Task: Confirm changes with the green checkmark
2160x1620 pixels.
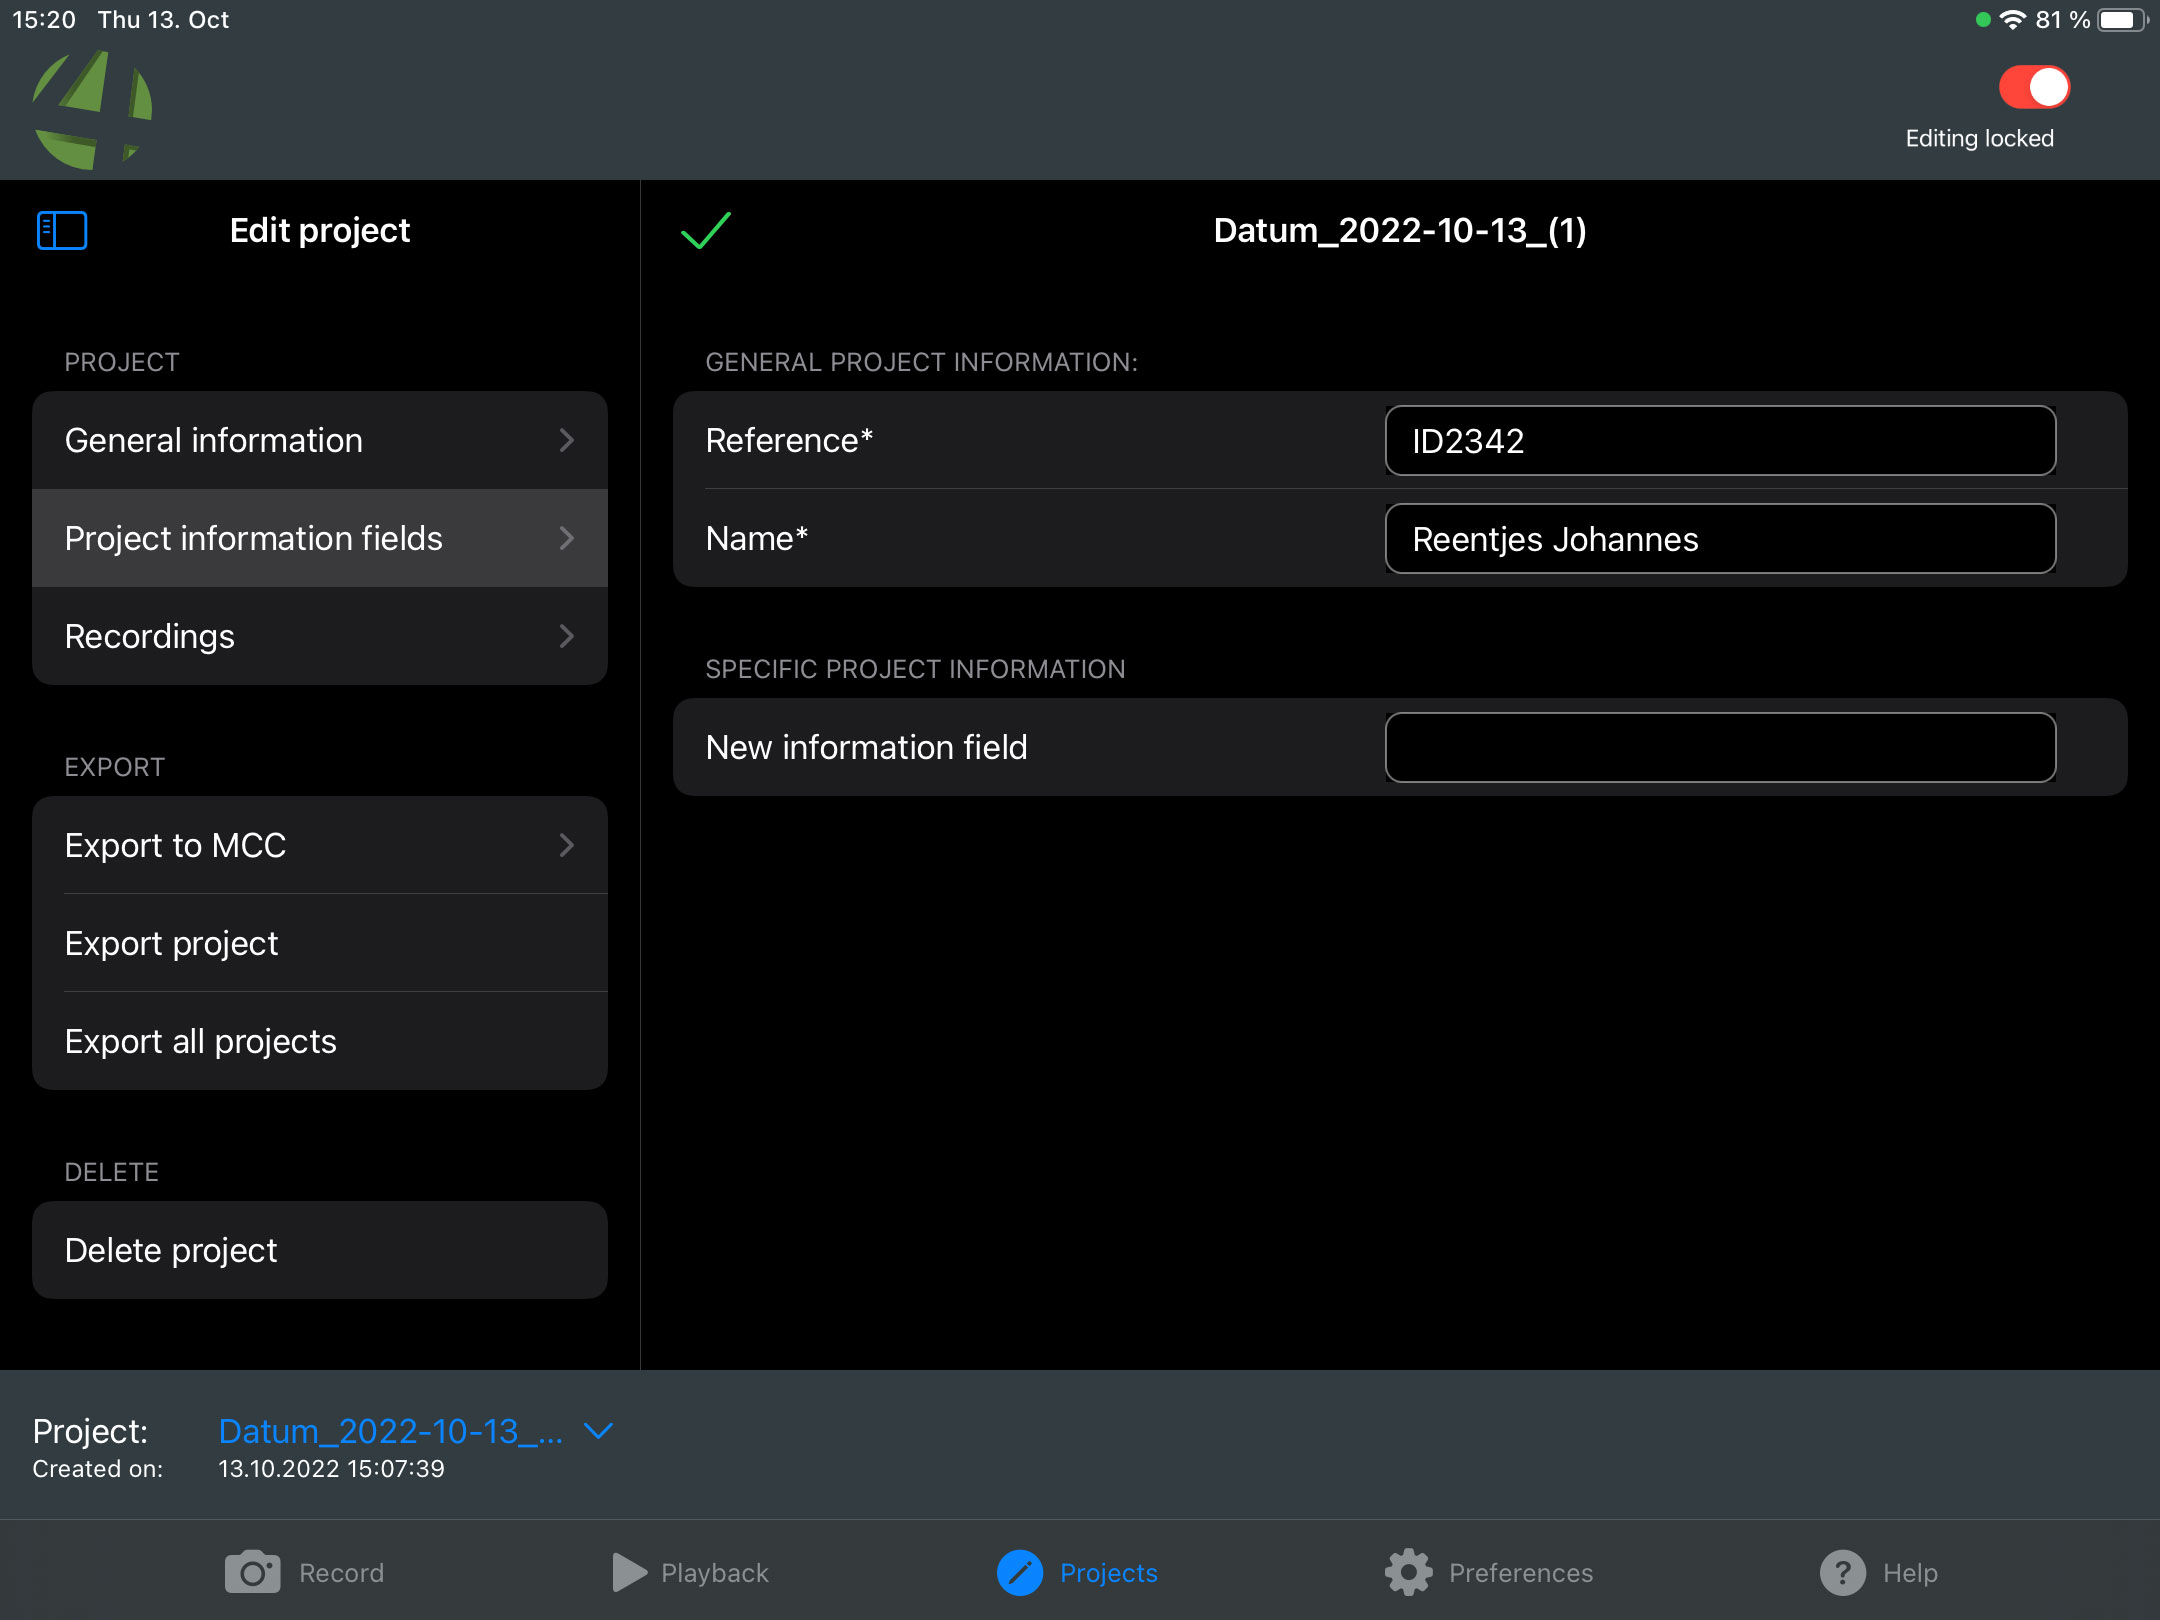Action: click(706, 230)
